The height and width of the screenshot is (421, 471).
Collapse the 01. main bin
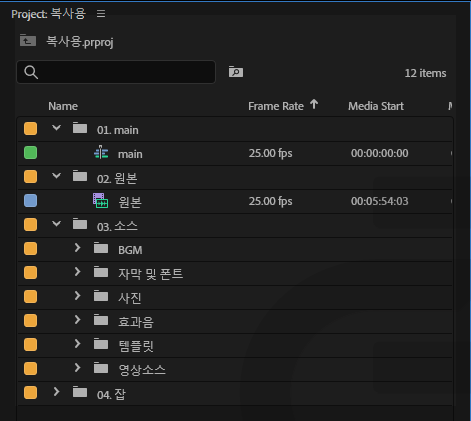[x=57, y=128]
